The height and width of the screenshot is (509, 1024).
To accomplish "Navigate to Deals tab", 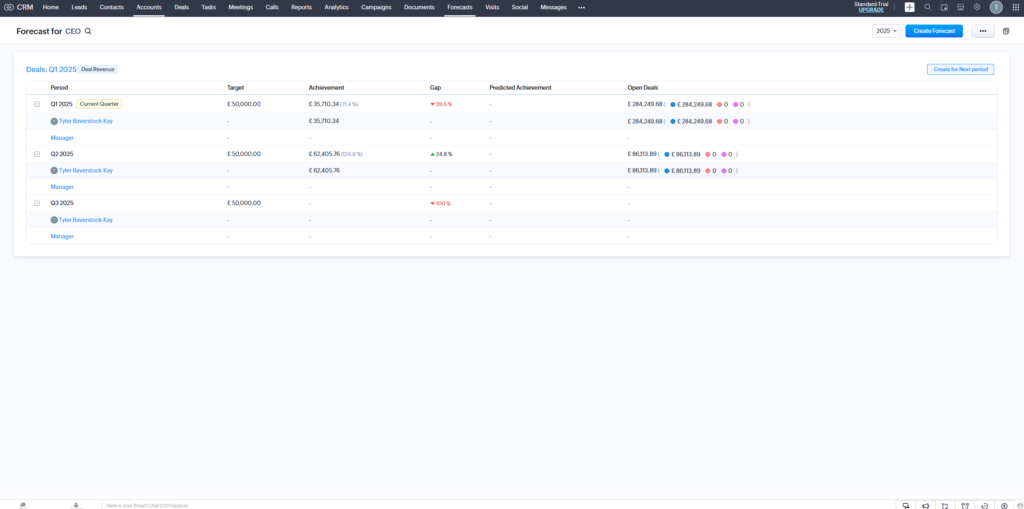I will (x=182, y=7).
